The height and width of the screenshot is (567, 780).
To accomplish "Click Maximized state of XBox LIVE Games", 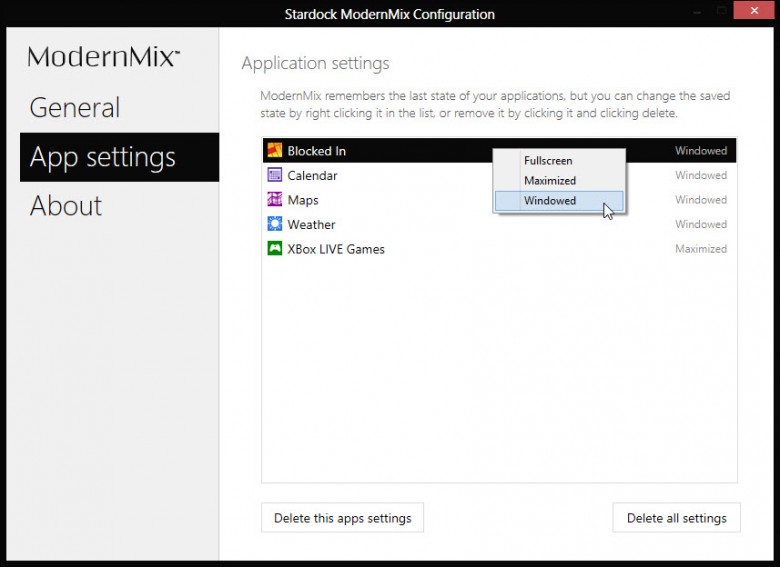I will click(x=701, y=248).
